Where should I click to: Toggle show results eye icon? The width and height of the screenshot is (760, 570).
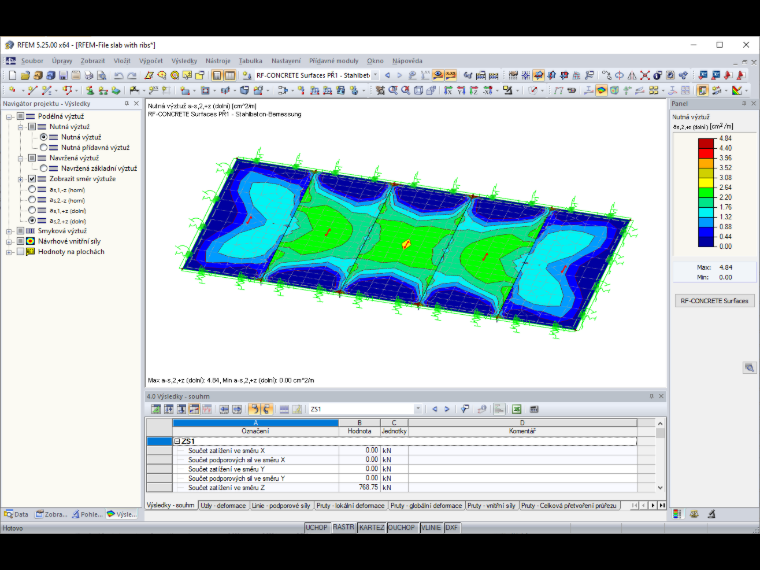pos(438,75)
